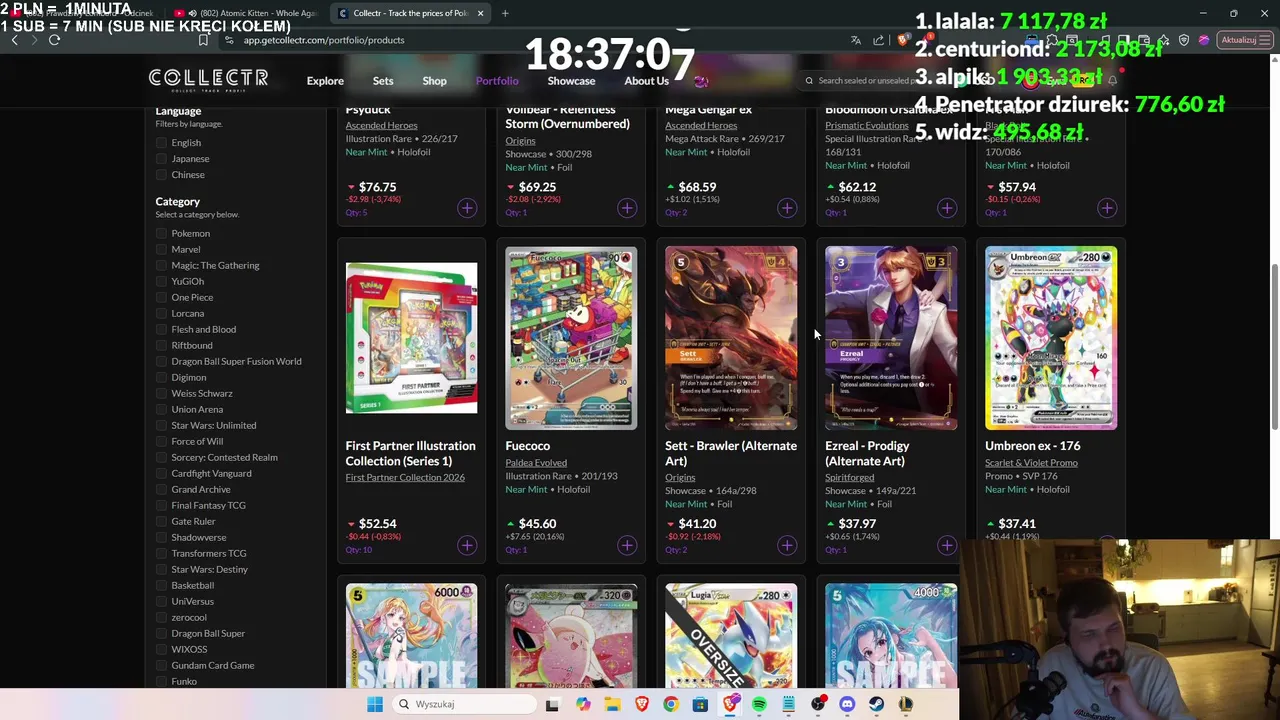
Task: Check the Japanese language filter
Action: pos(161,159)
